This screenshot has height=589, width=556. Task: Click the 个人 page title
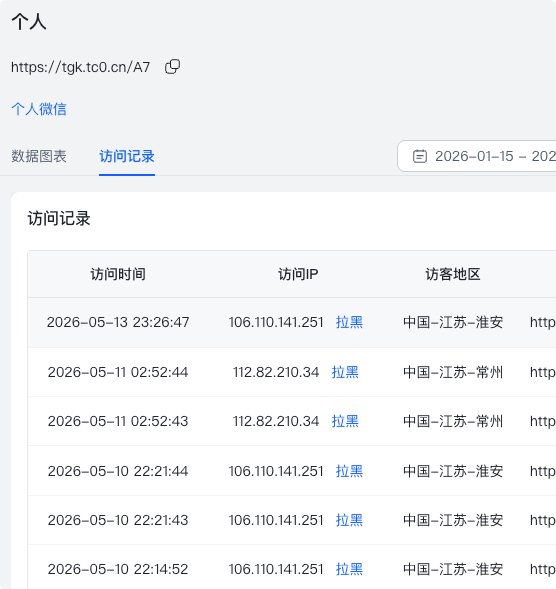click(x=29, y=21)
